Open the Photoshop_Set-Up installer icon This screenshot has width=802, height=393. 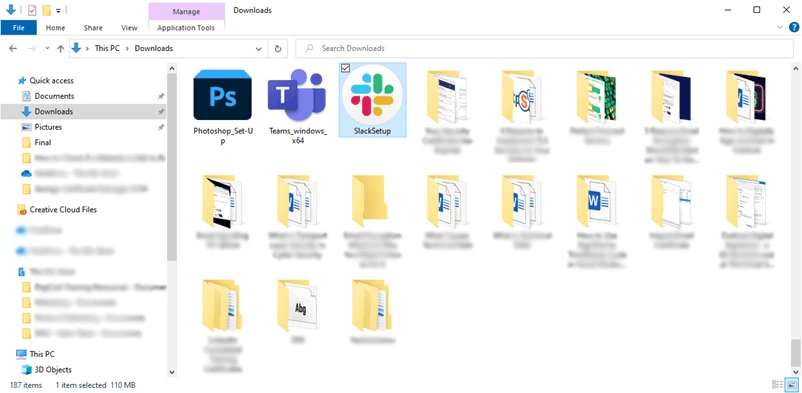point(222,95)
